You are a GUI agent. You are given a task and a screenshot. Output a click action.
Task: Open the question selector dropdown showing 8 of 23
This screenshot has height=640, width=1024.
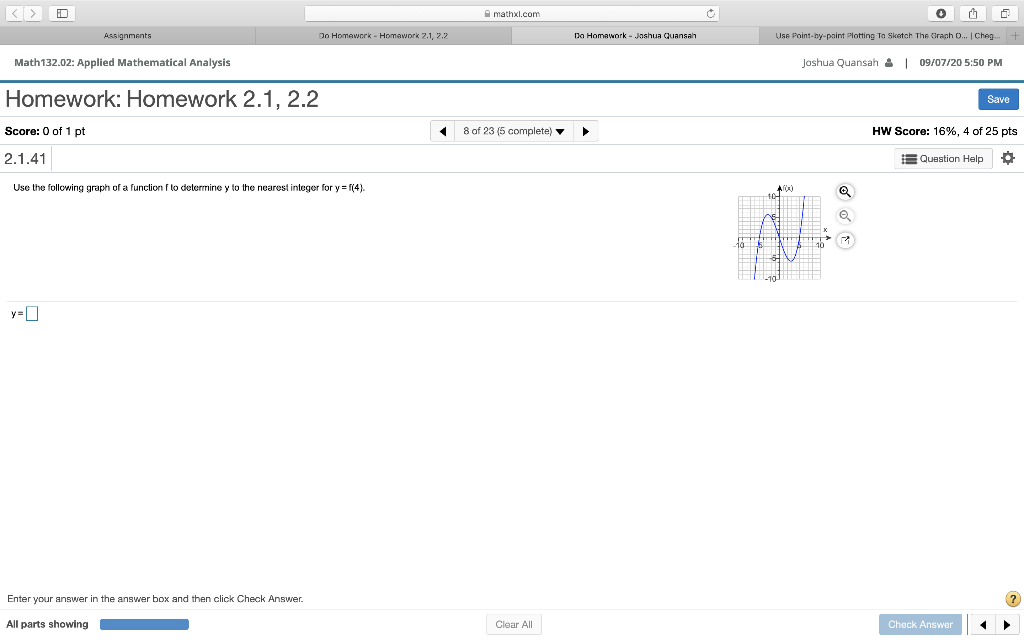click(513, 130)
